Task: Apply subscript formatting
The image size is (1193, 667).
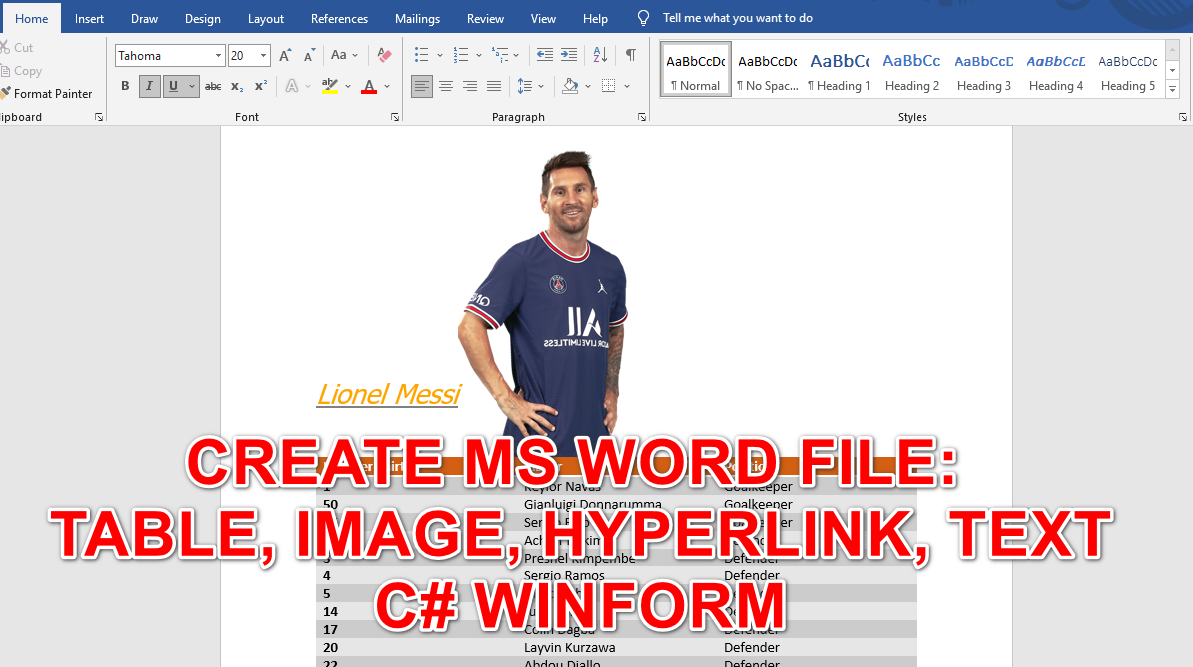Action: tap(236, 86)
